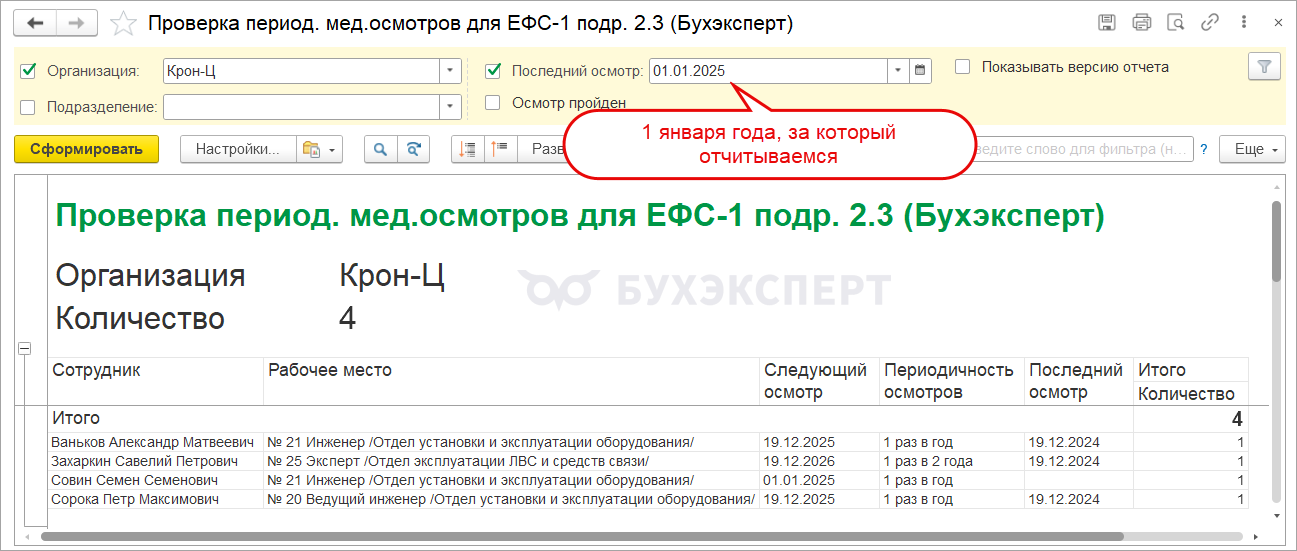This screenshot has height=551, width=1297.
Task: Click the Сформировать button
Action: point(86,149)
